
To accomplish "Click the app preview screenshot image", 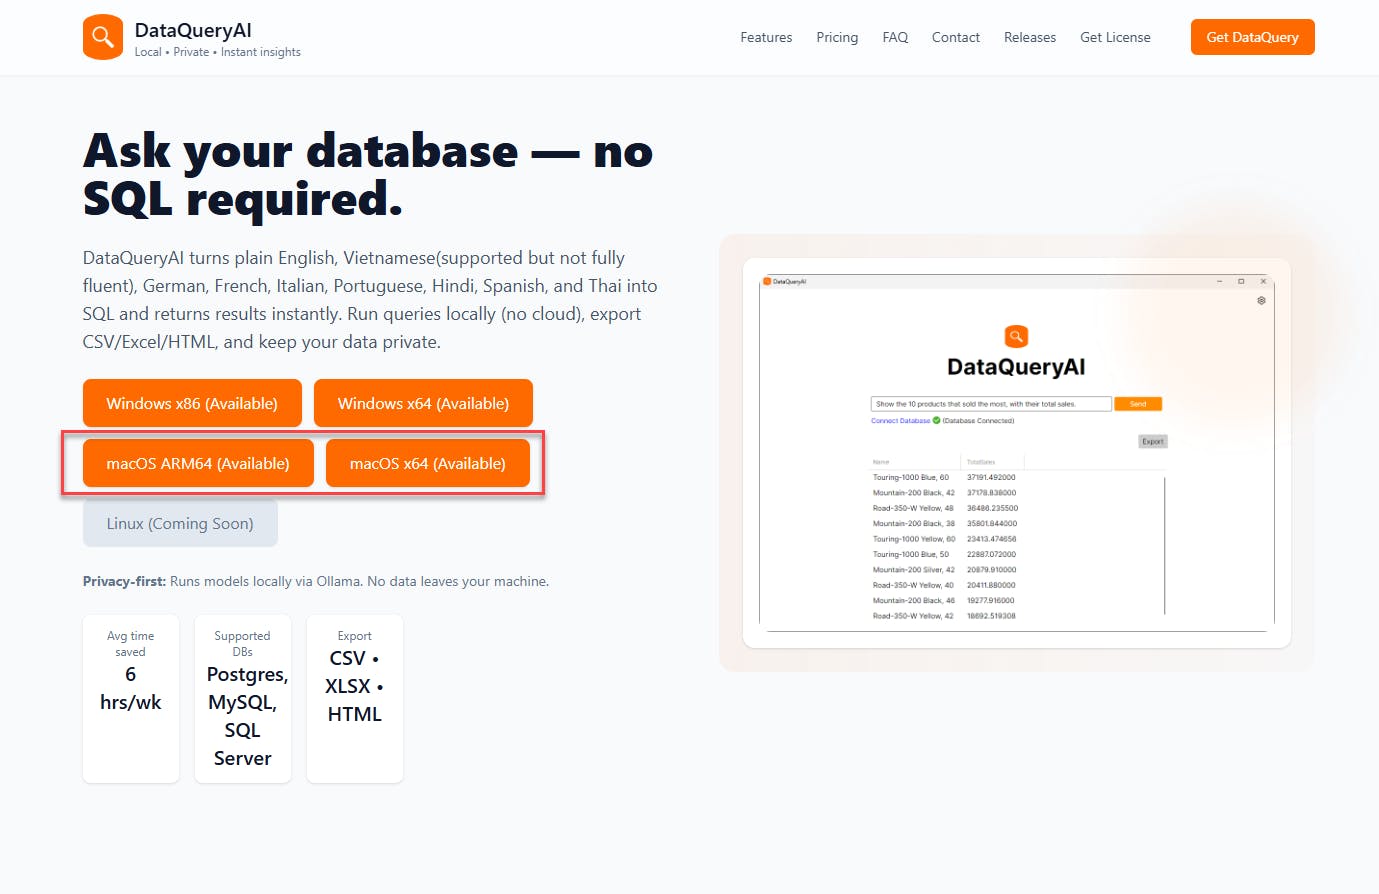I will (1017, 453).
